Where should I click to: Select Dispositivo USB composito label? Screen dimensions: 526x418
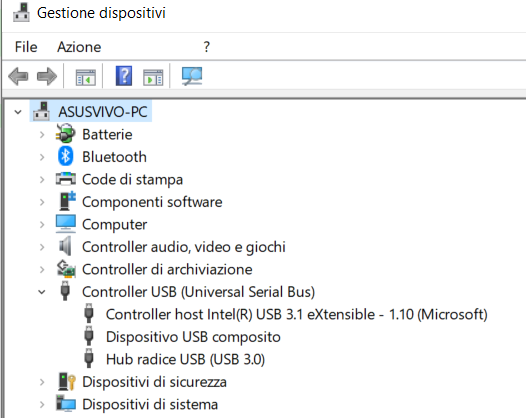[193, 337]
